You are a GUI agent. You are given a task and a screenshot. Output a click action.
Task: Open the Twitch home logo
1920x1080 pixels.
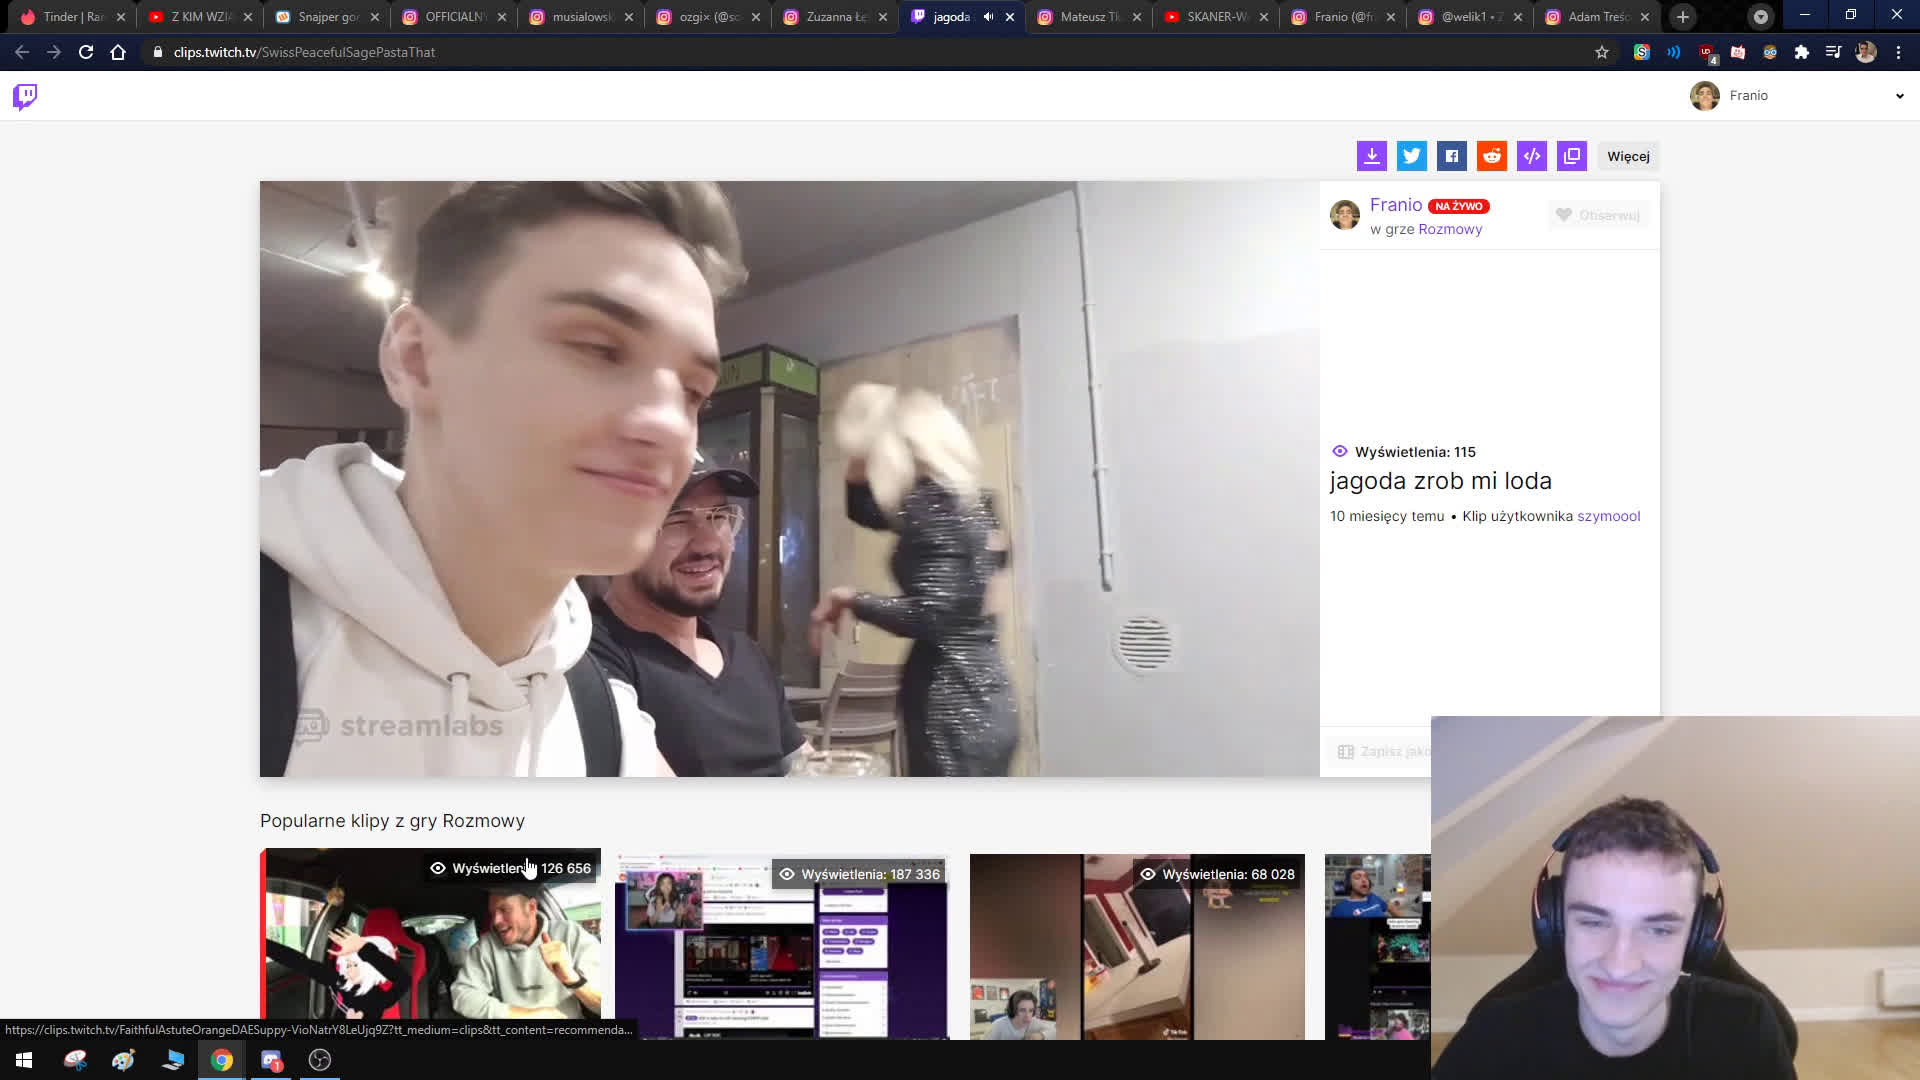(x=25, y=96)
